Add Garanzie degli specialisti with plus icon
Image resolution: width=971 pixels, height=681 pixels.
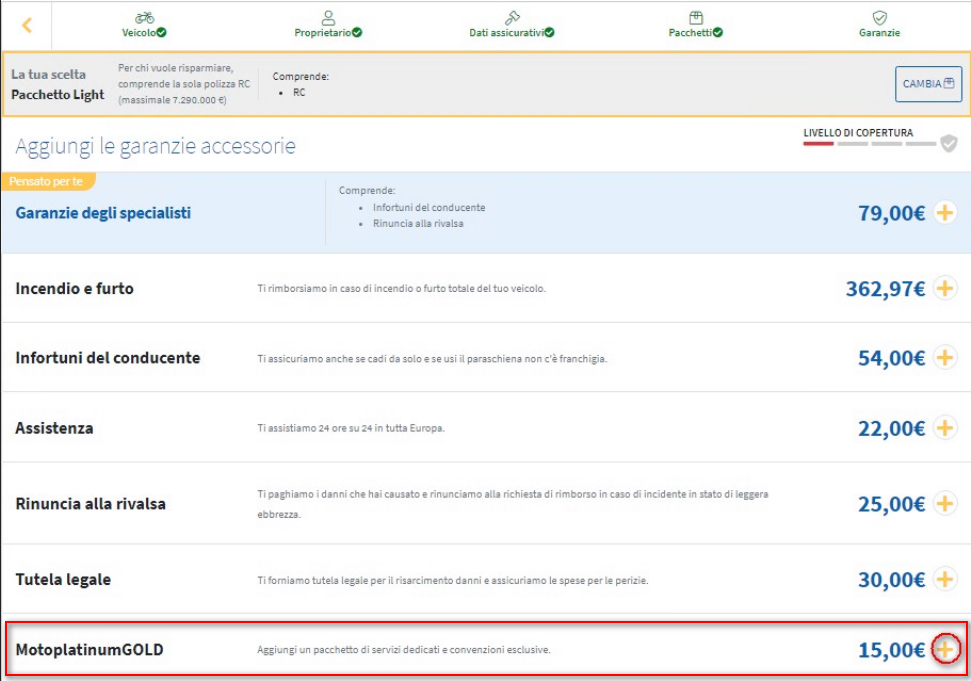tap(944, 213)
